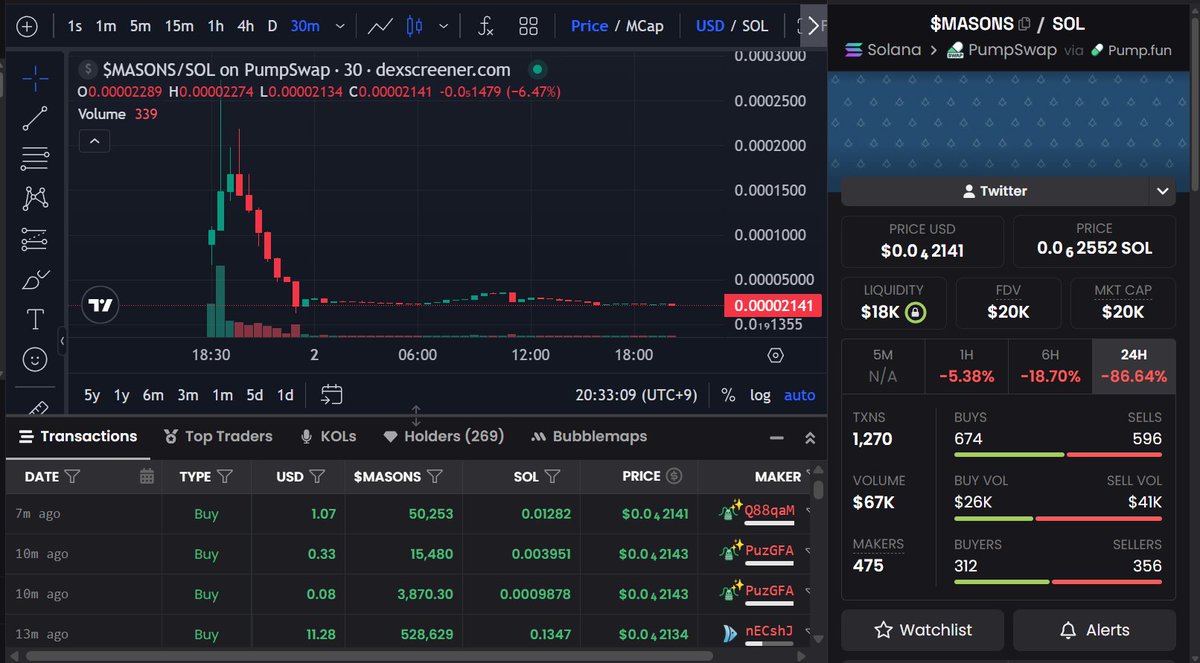Screen dimensions: 1200x663
Task: Toggle log scale on chart
Action: [x=760, y=395]
